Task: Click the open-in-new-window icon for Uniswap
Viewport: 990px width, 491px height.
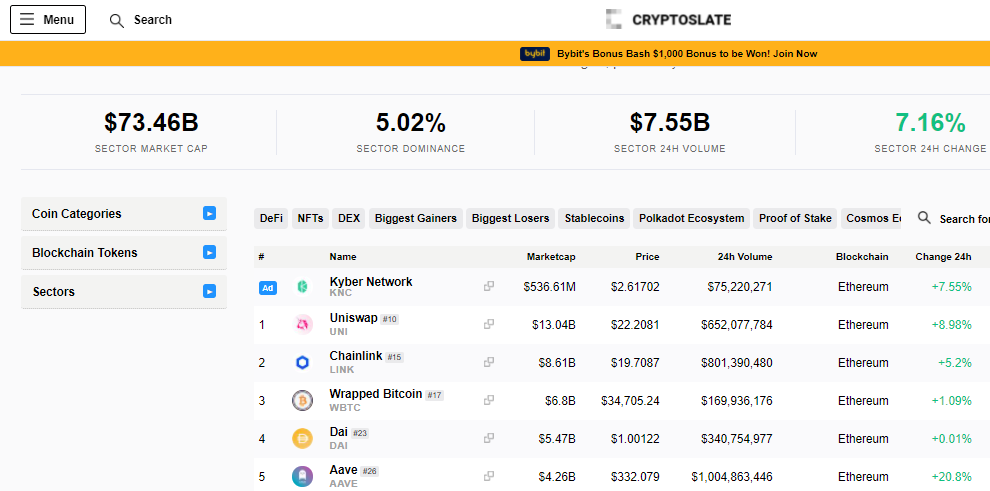Action: click(489, 324)
